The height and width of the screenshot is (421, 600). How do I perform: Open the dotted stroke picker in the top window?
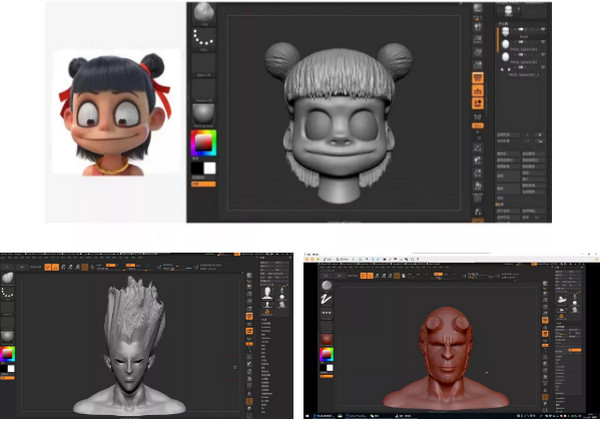point(204,38)
